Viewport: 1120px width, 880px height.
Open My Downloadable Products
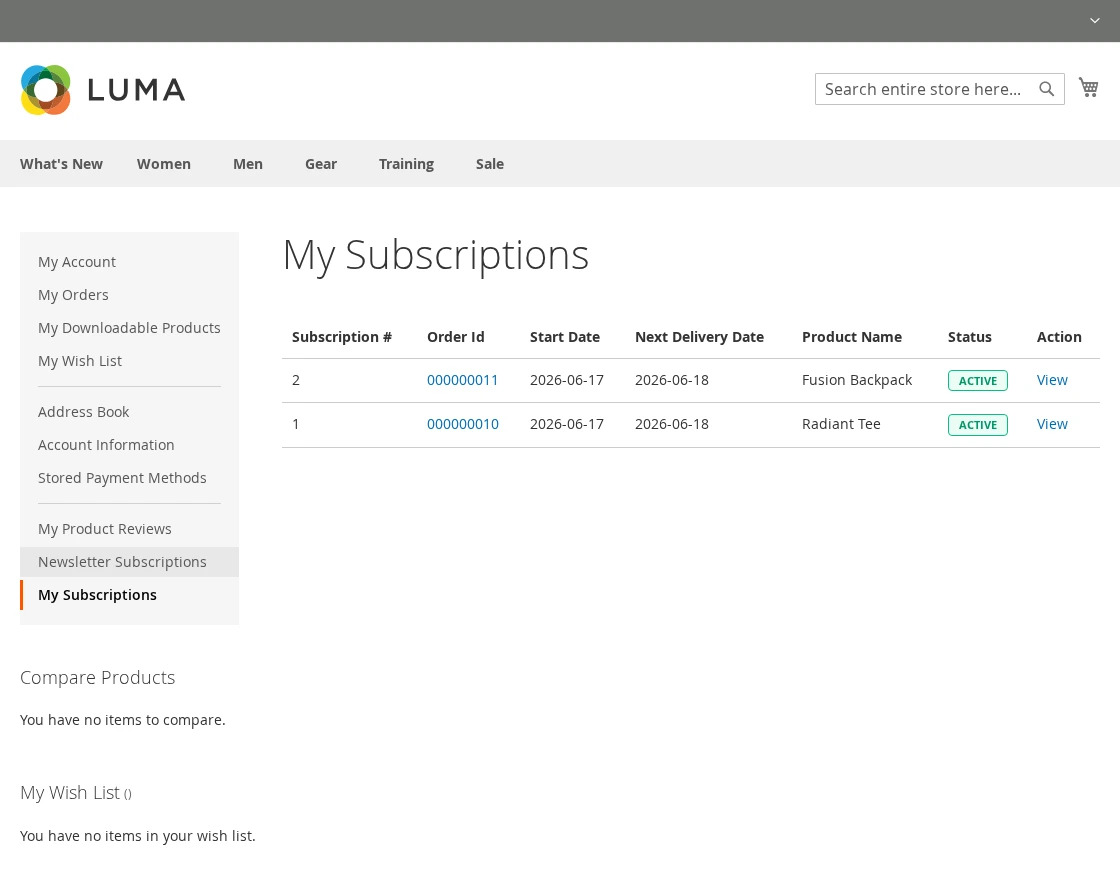point(129,328)
